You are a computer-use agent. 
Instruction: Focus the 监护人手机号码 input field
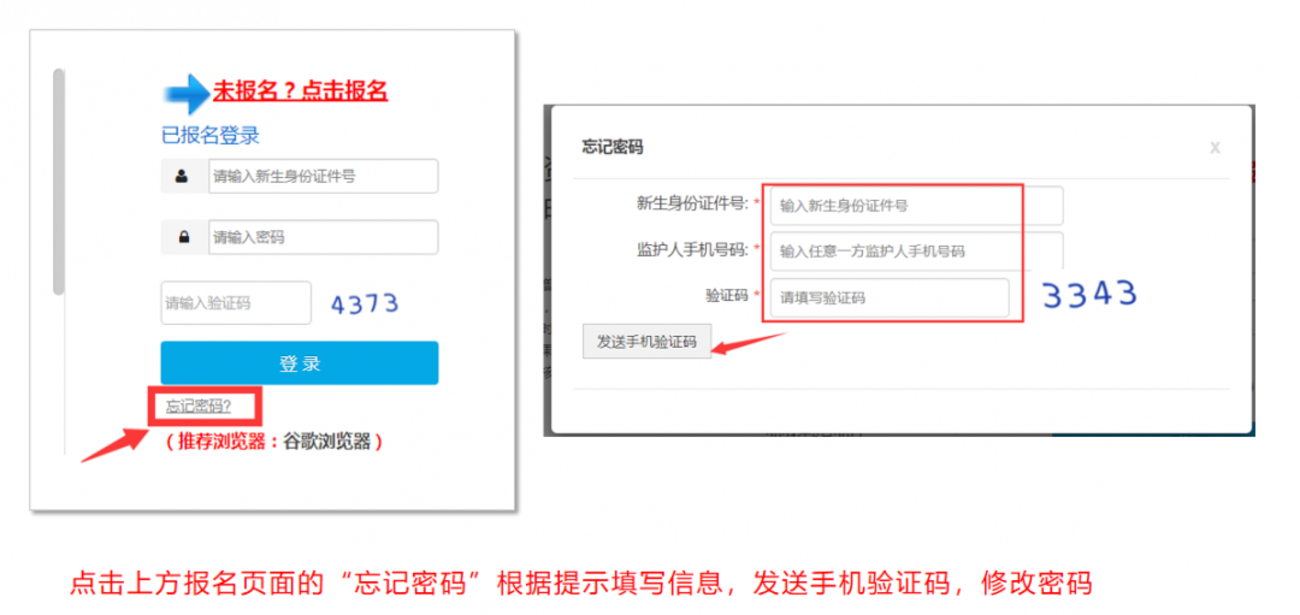pos(916,251)
